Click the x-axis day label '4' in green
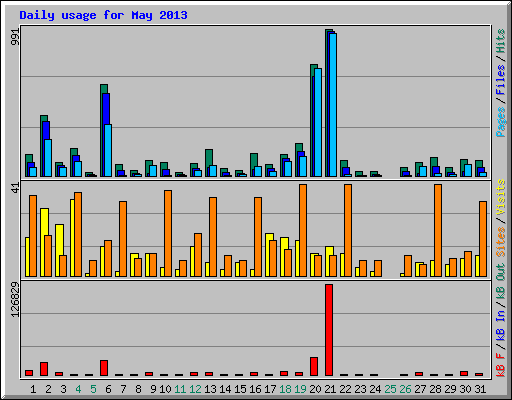 coord(78,389)
